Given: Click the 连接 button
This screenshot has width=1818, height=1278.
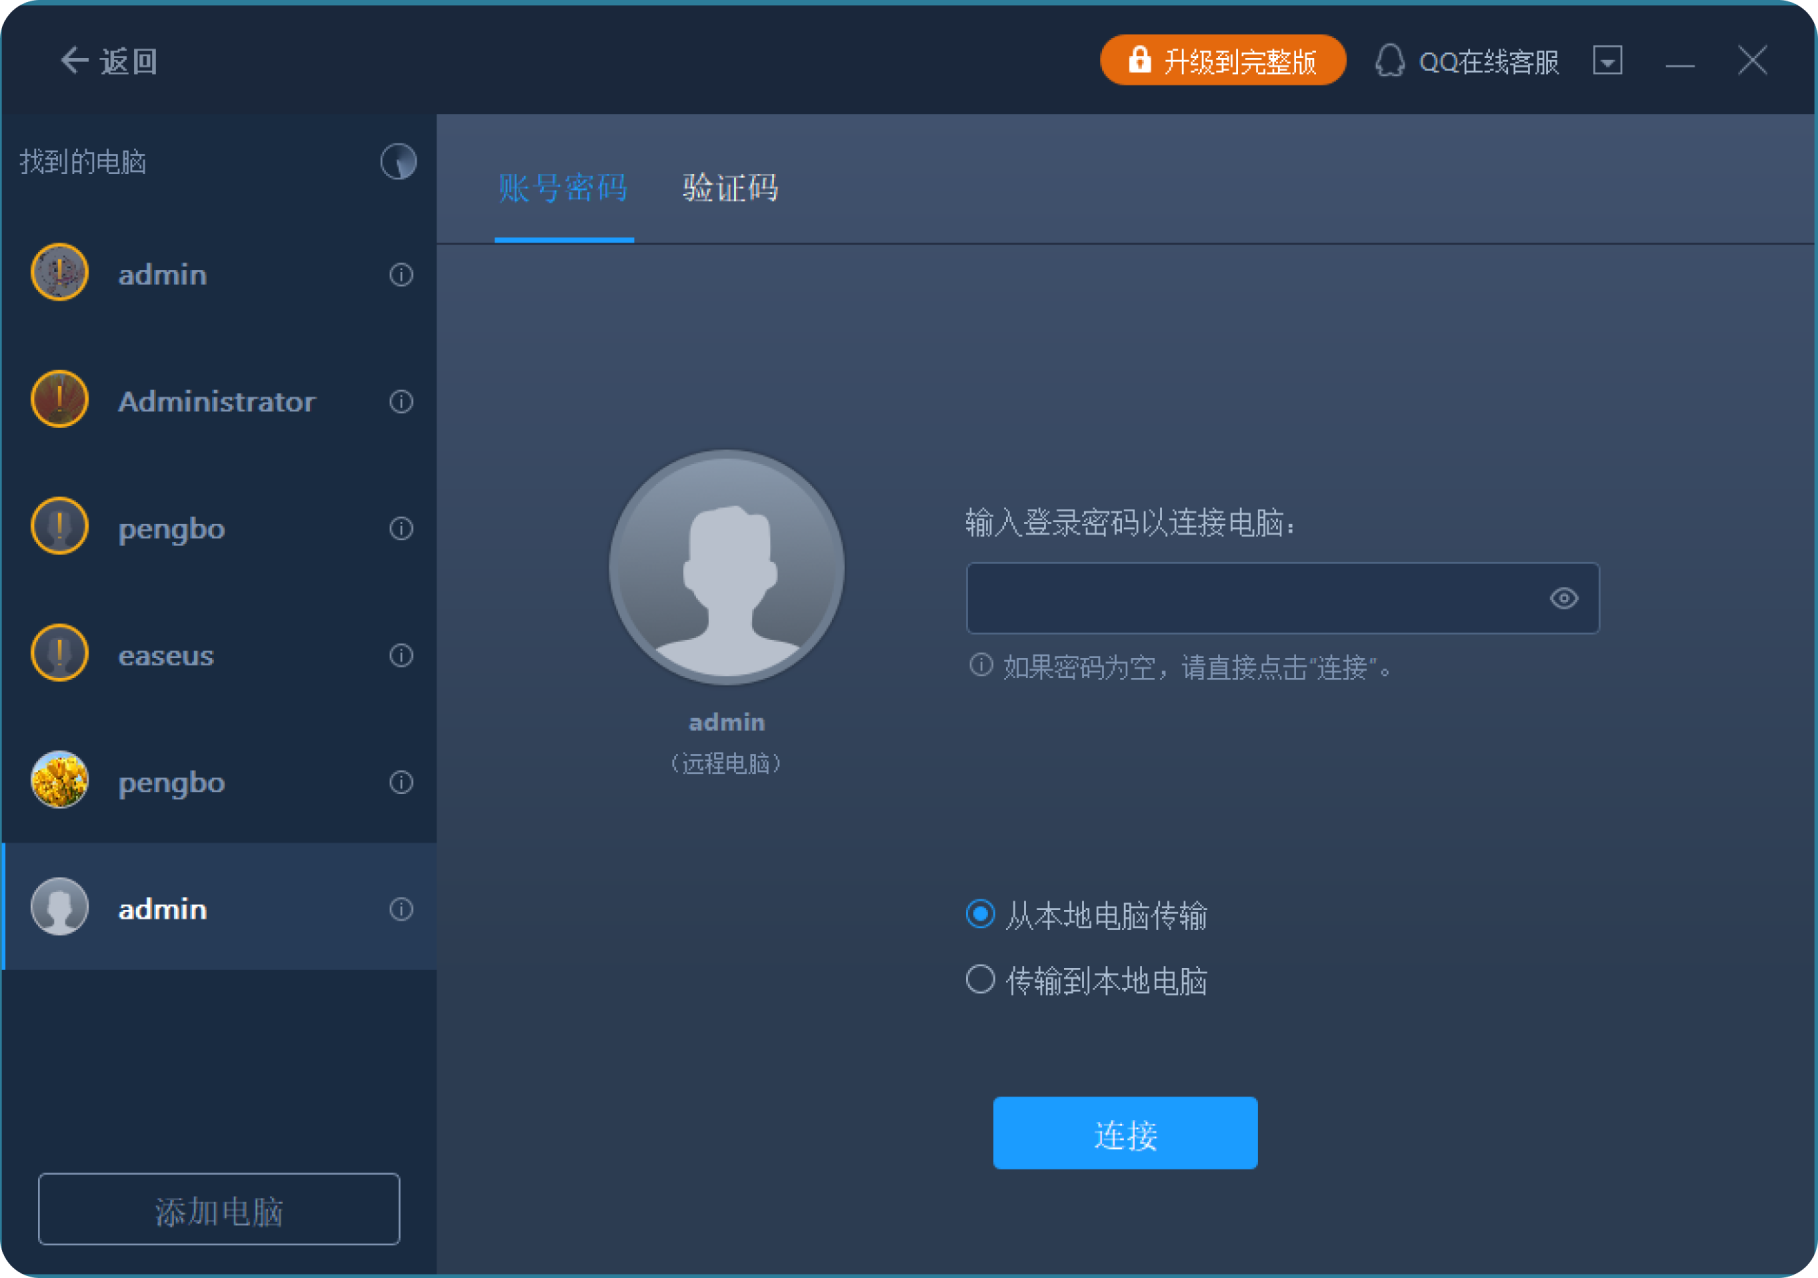Looking at the screenshot, I should (1125, 1133).
